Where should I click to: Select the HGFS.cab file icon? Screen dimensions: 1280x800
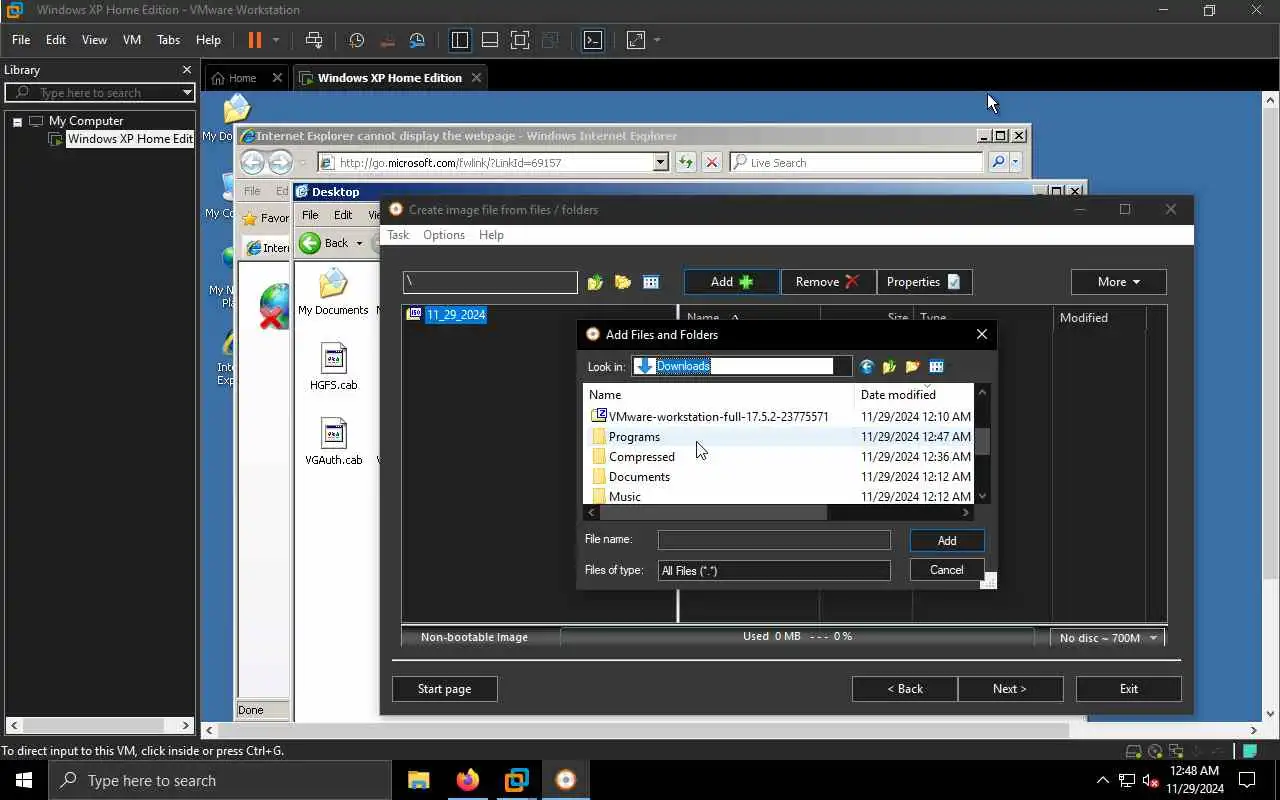tap(333, 366)
